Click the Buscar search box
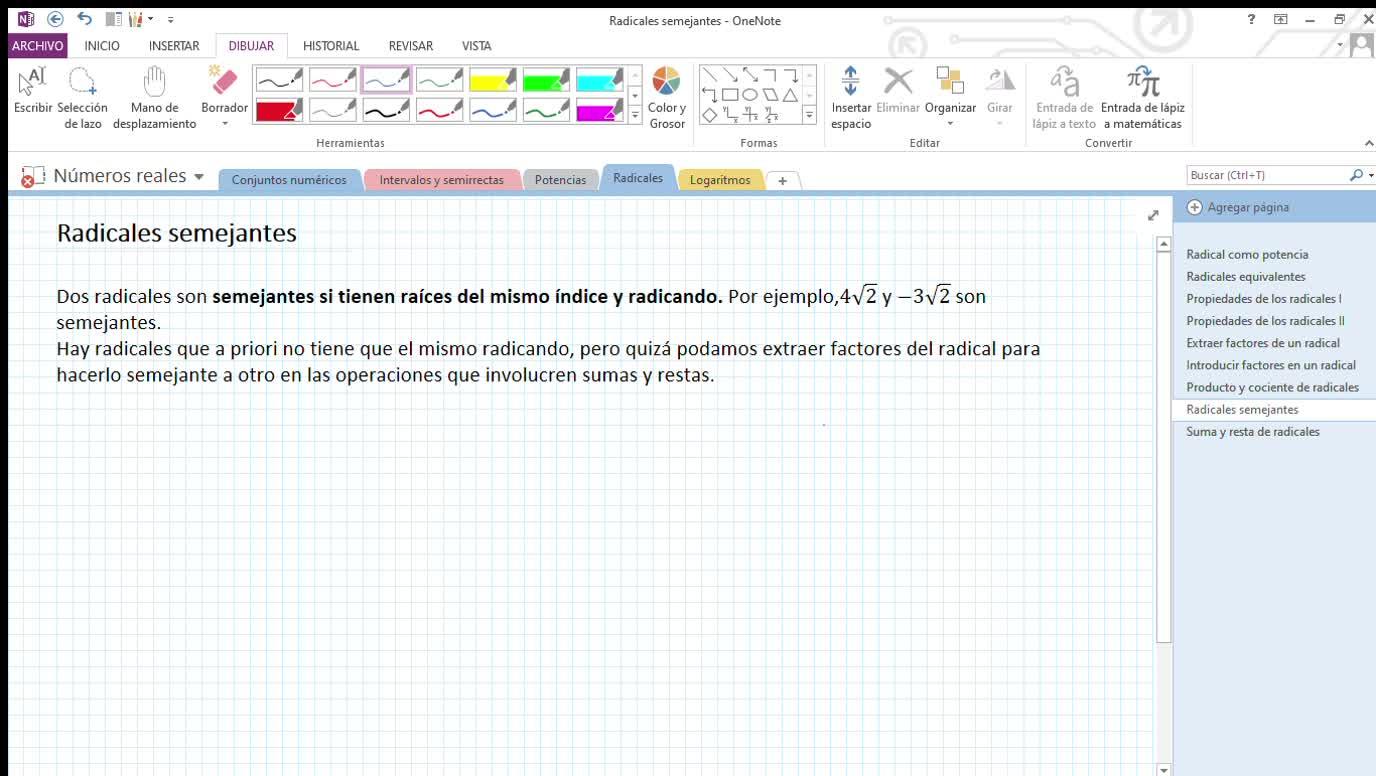 (1266, 175)
